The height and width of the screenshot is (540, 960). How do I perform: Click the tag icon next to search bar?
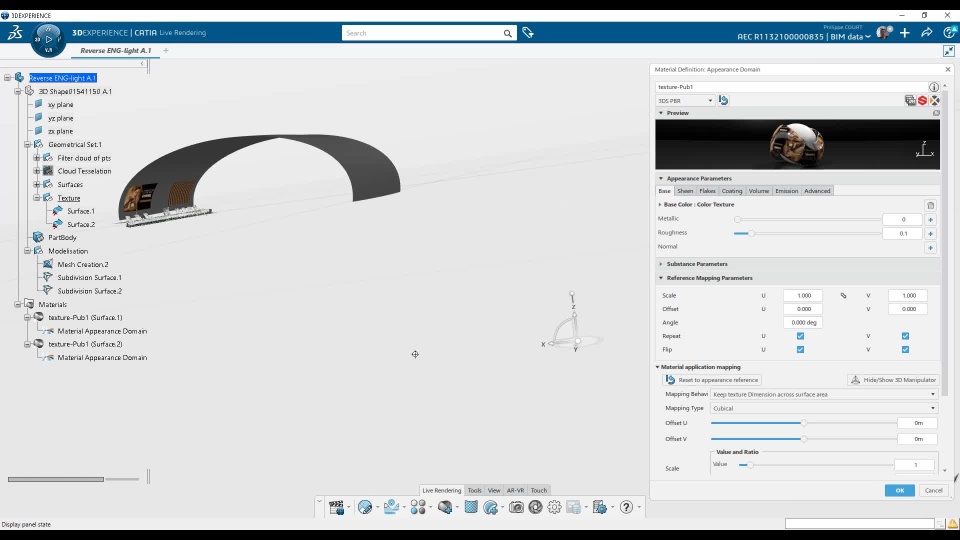[528, 33]
